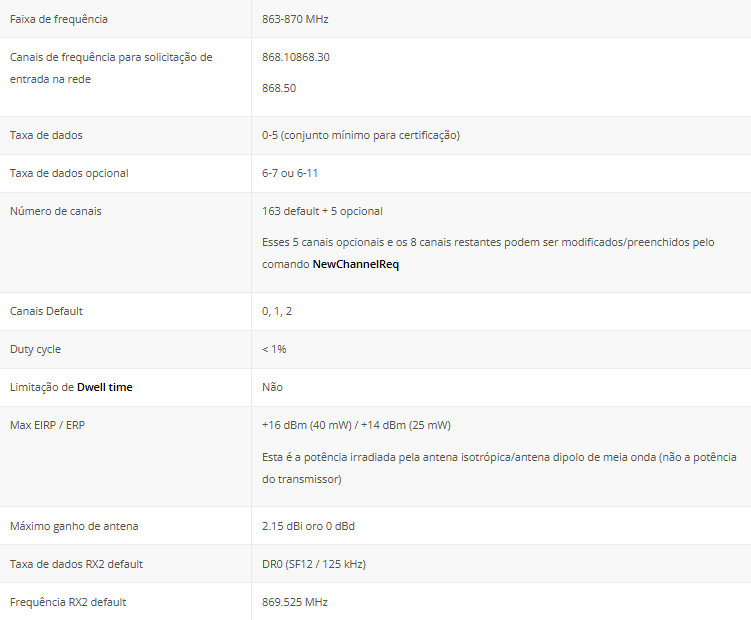Viewport: 751px width, 620px height.
Task: Click the 'Faixa de frequência' row label
Action: 59,19
